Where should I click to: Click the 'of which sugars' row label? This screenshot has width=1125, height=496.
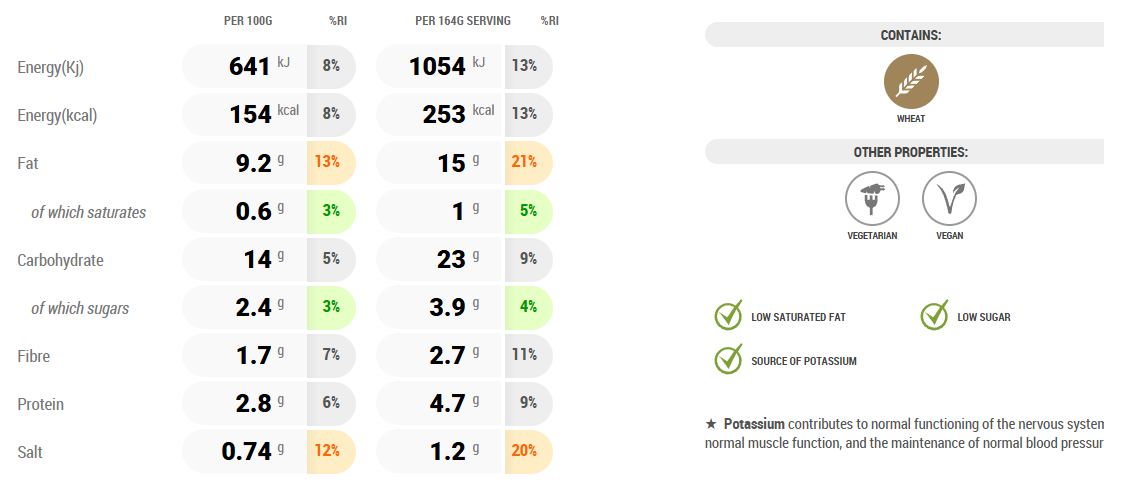pyautogui.click(x=80, y=308)
